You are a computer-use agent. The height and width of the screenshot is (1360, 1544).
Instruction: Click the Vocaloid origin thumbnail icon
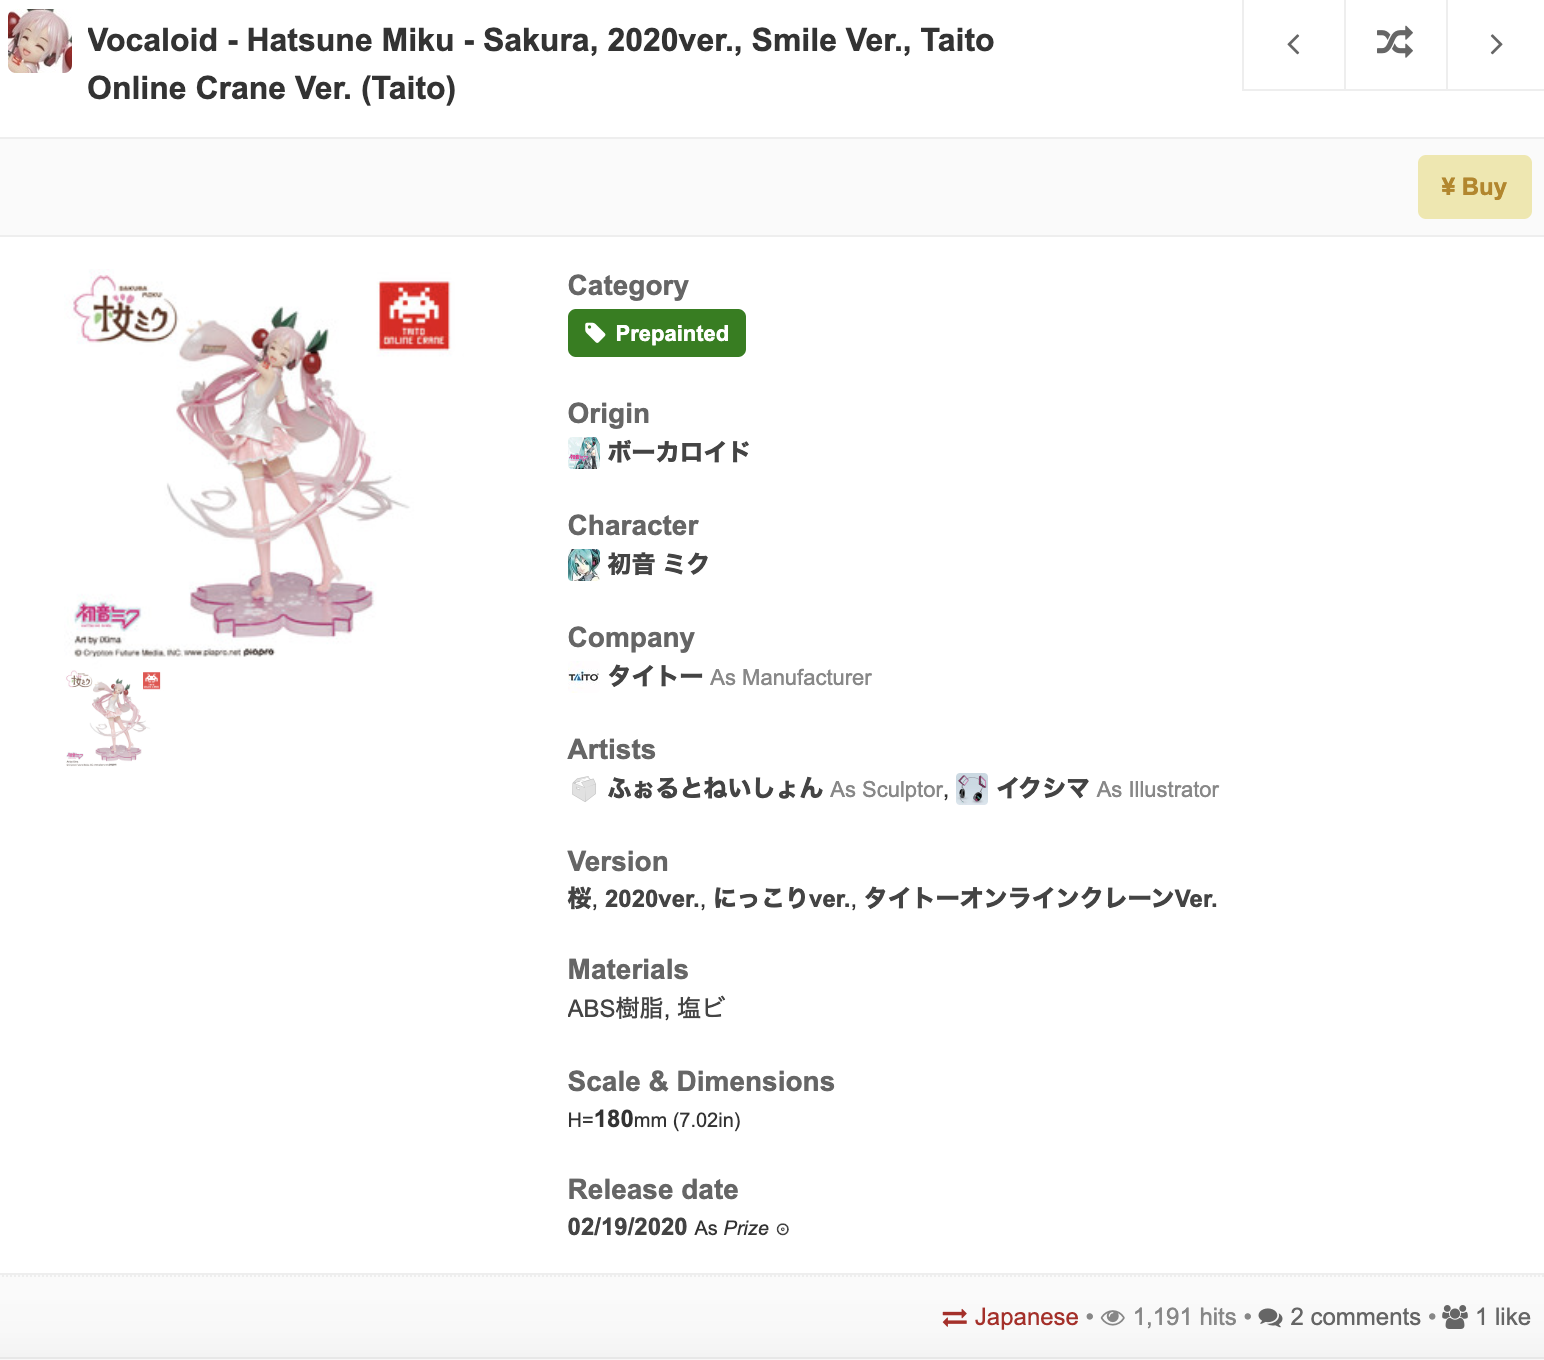click(x=584, y=453)
